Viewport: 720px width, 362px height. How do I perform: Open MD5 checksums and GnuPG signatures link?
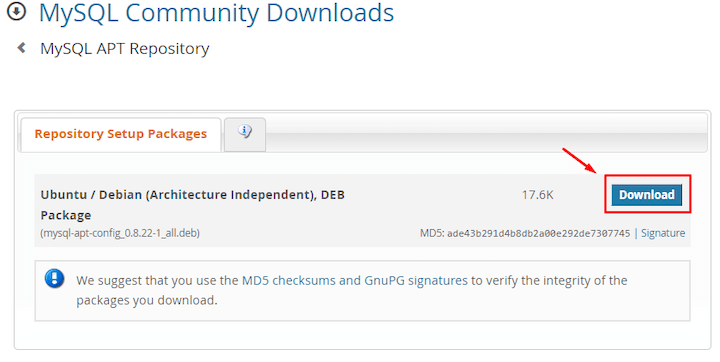click(354, 280)
